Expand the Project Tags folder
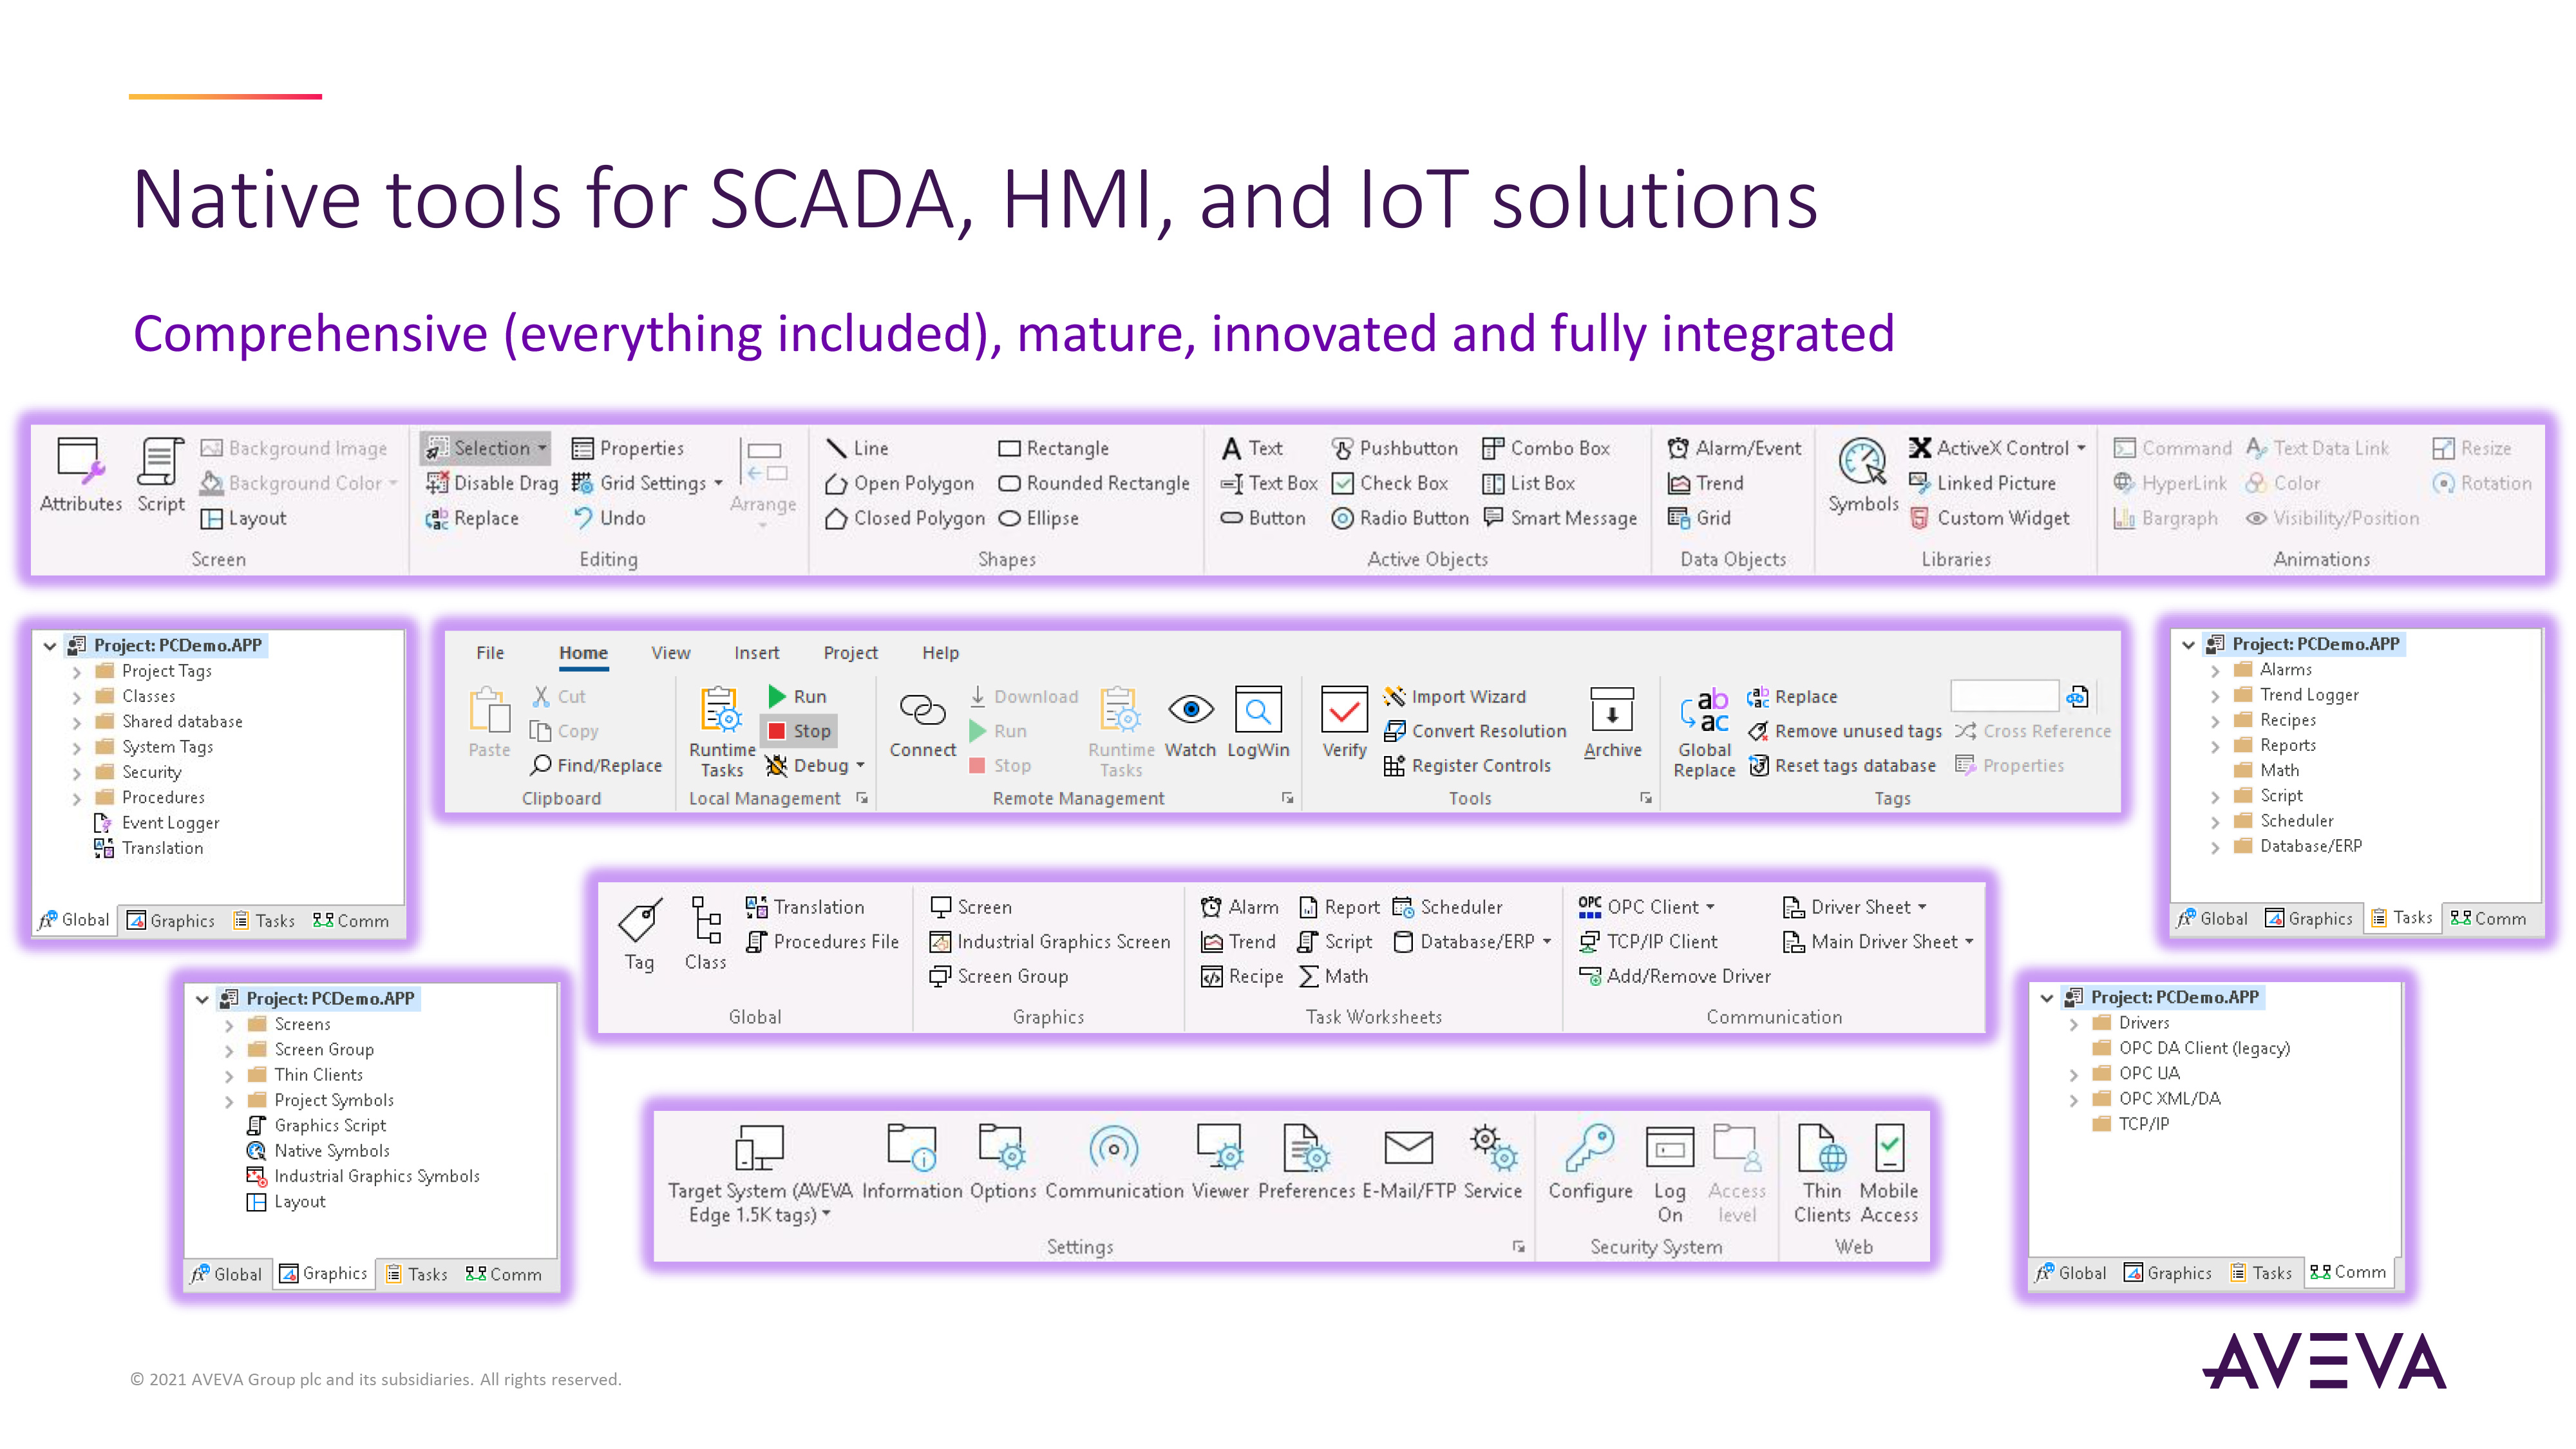 click(x=77, y=672)
